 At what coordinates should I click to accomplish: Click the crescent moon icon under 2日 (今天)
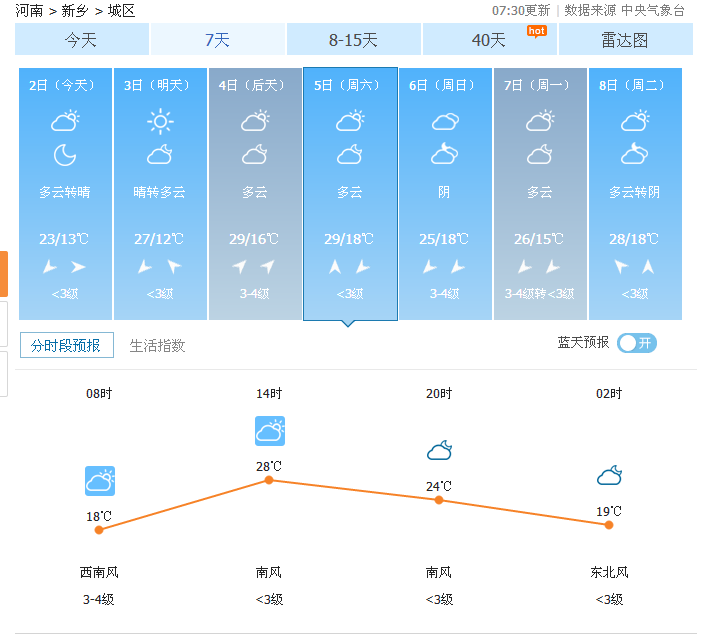[x=65, y=155]
